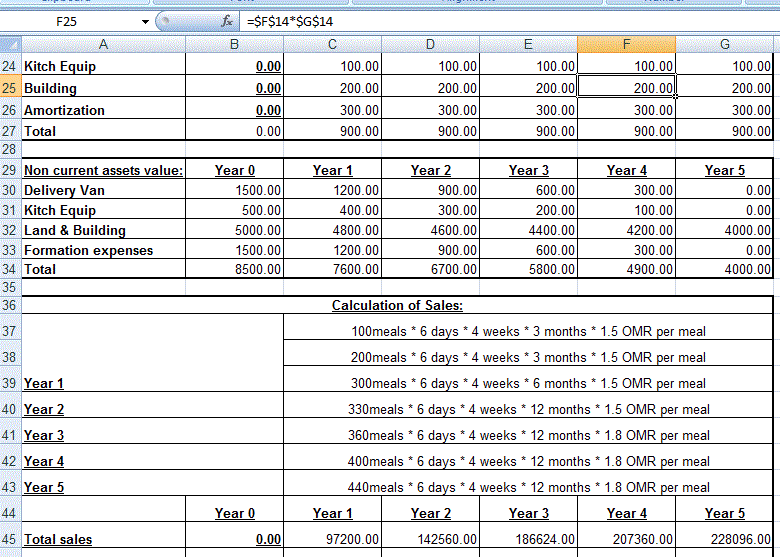The image size is (780, 557).
Task: Click the Select All corner button
Action: 10,45
